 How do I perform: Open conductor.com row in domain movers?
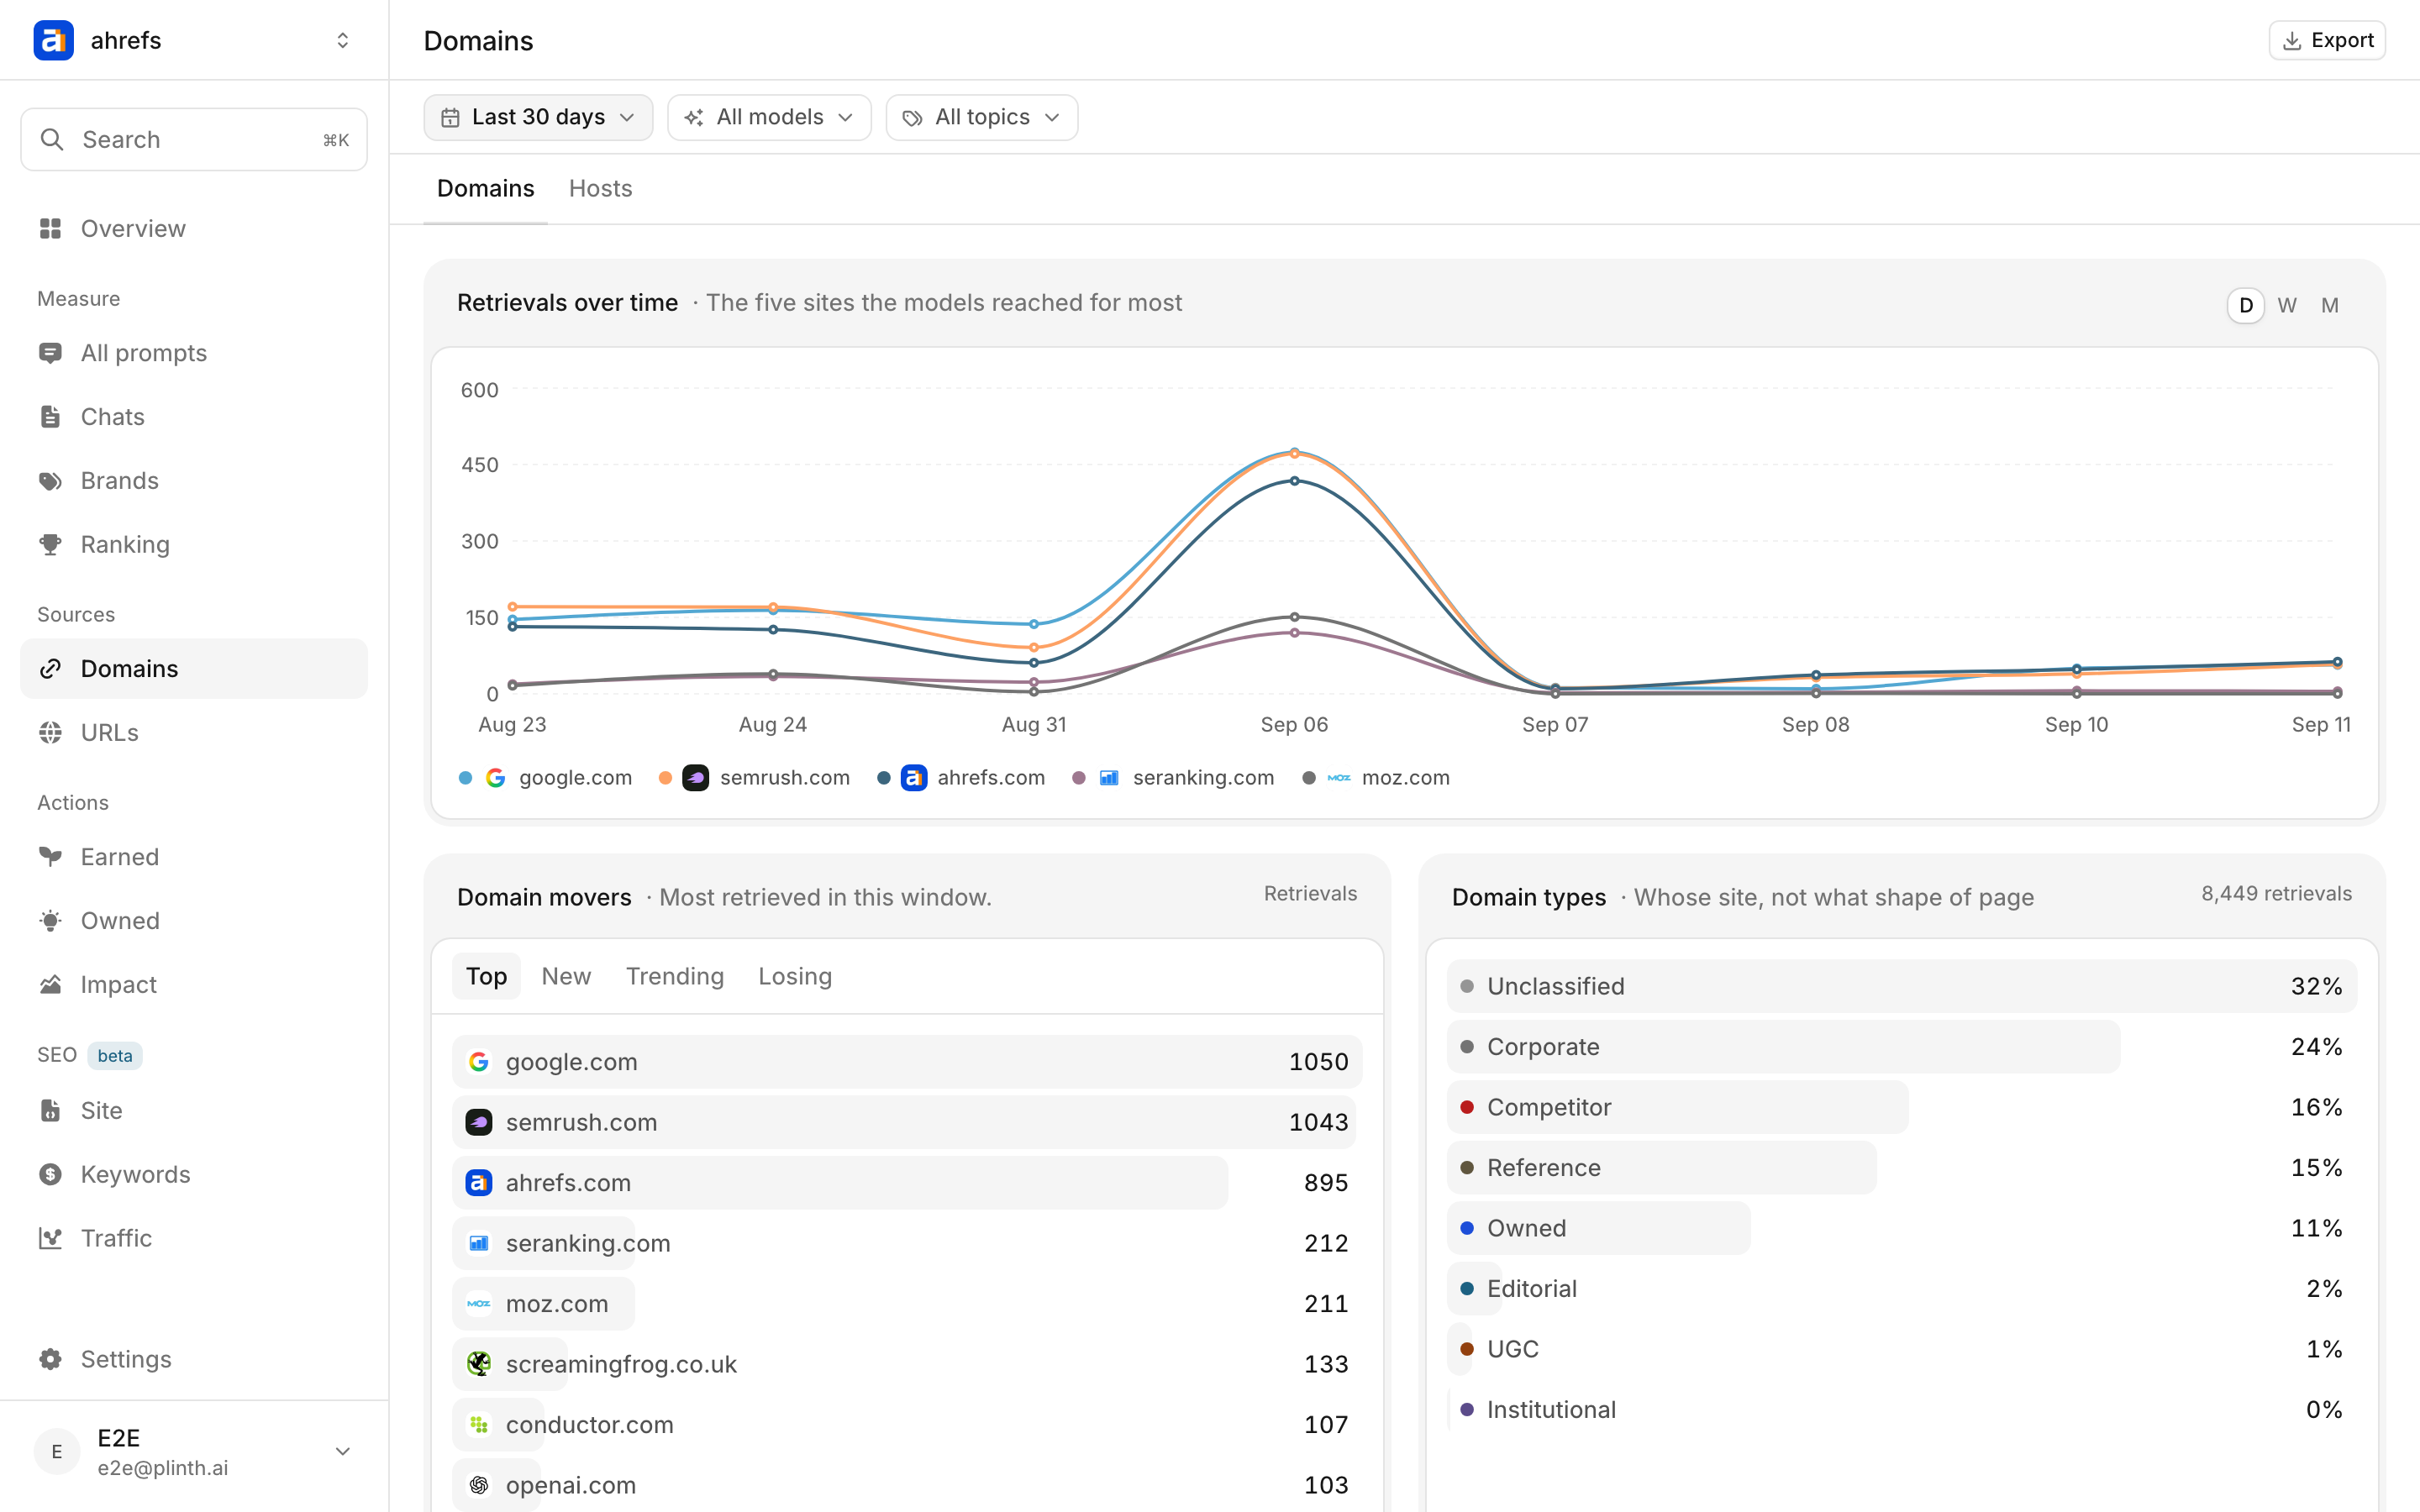[907, 1425]
